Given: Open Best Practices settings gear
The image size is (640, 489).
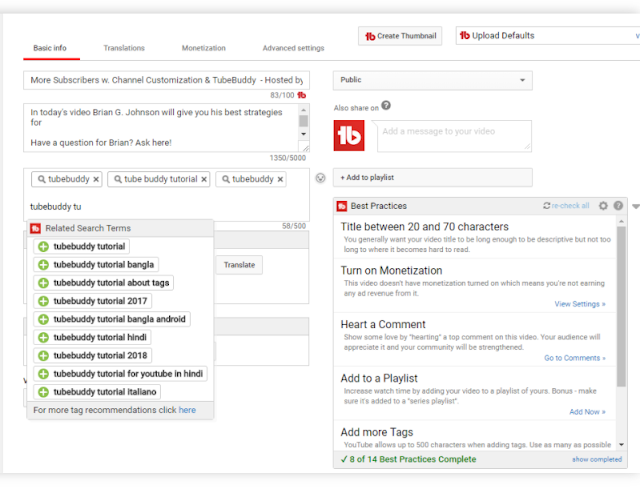Looking at the screenshot, I should 603,206.
